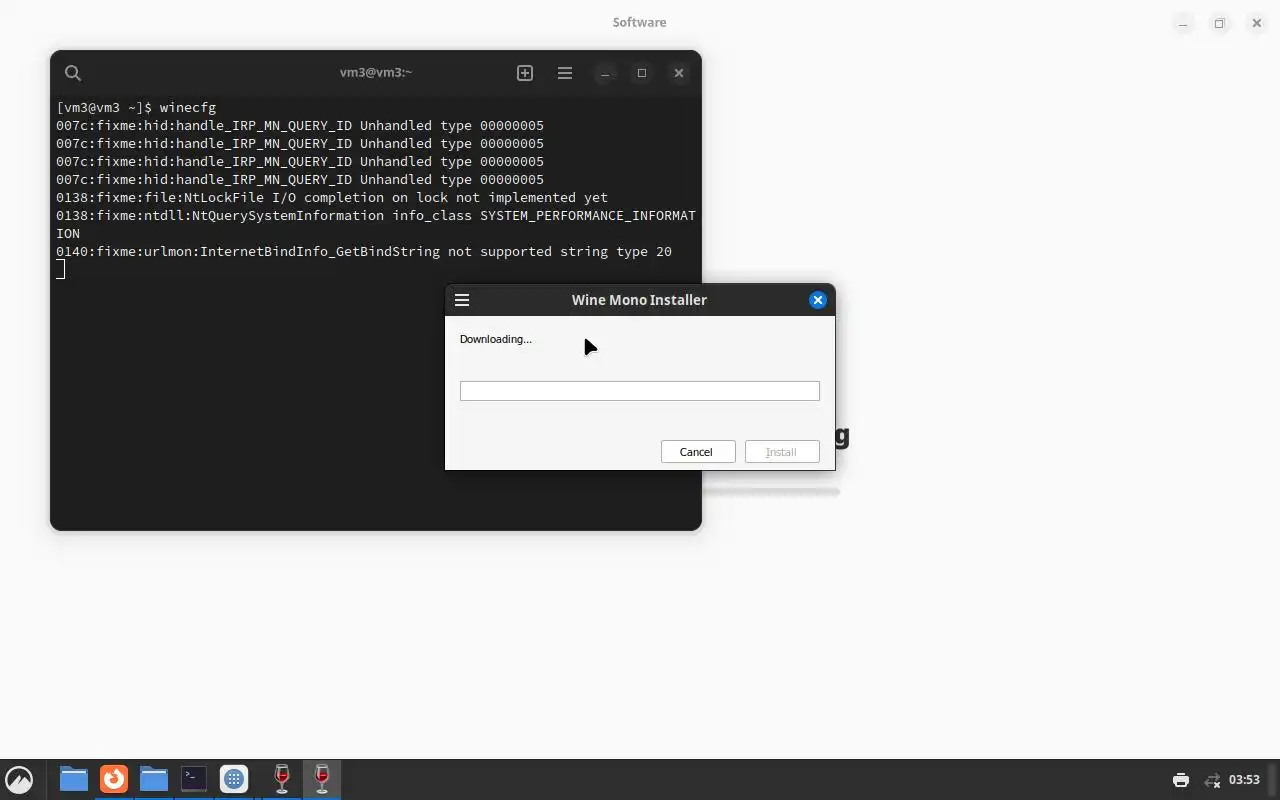Image resolution: width=1280 pixels, height=800 pixels.
Task: Click the 03:53 clock
Action: tap(1244, 780)
